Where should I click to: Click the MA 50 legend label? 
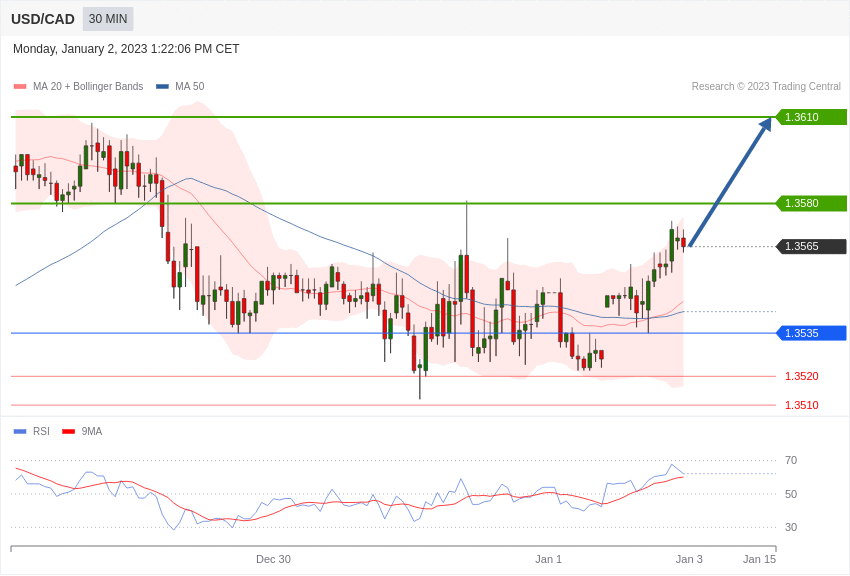click(190, 86)
